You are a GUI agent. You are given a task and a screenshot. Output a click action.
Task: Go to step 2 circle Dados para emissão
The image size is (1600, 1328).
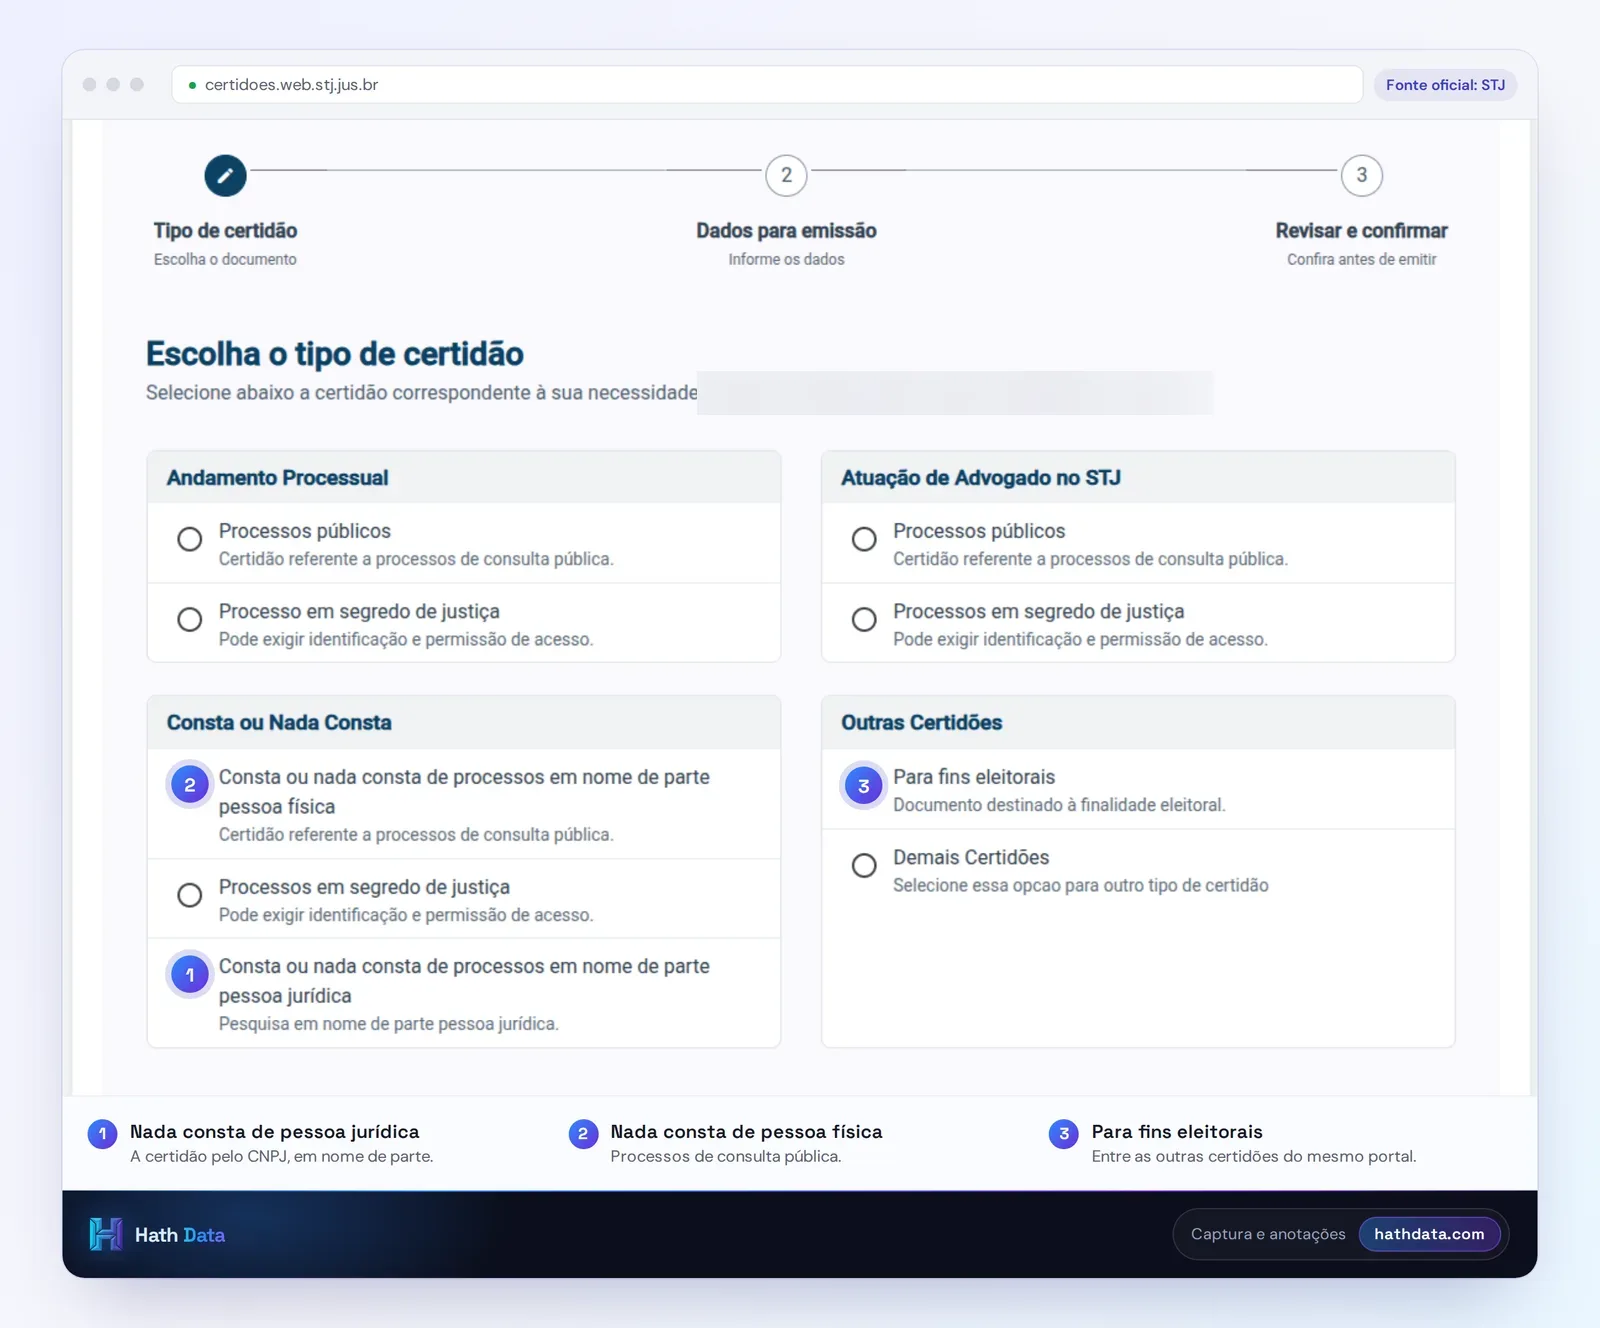786,176
